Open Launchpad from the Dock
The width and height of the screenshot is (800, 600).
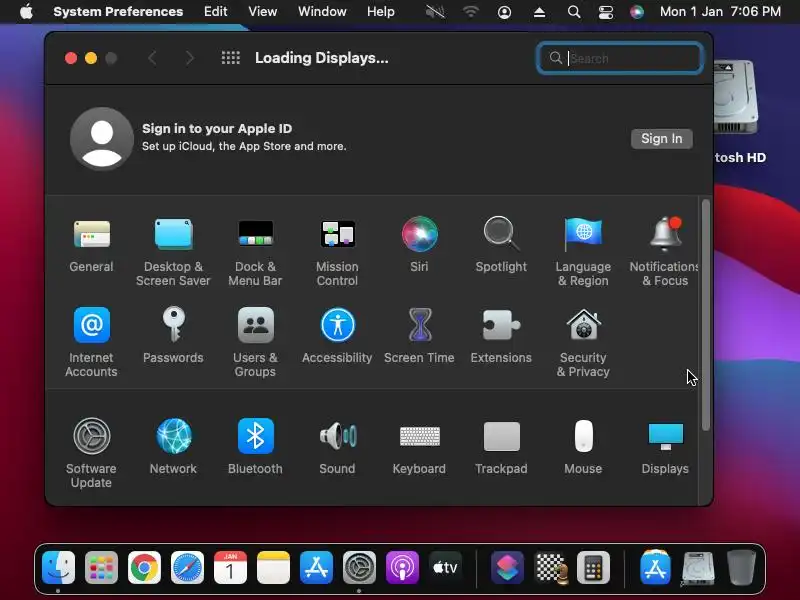tap(101, 567)
